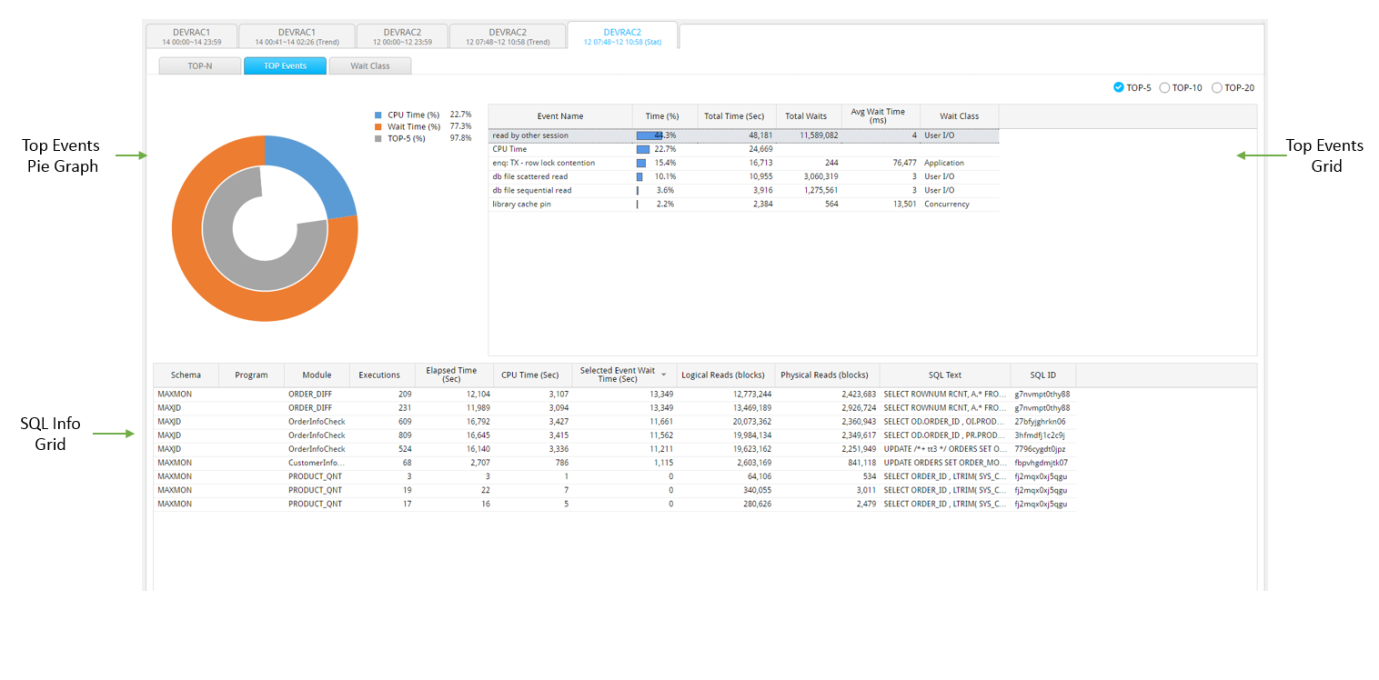Click the Wait Time (%) orange legend swatch
This screenshot has height=680, width=1379.
(378, 127)
